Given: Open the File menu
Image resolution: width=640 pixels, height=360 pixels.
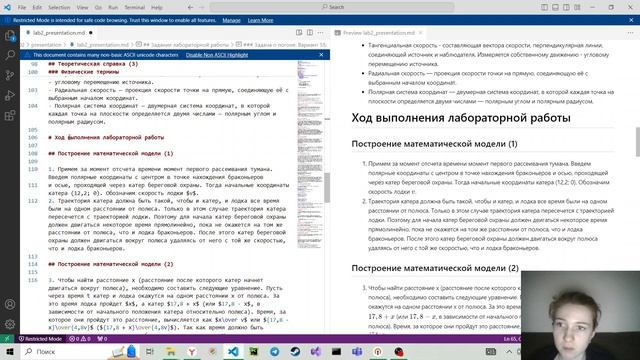Looking at the screenshot, I should tap(22, 7).
